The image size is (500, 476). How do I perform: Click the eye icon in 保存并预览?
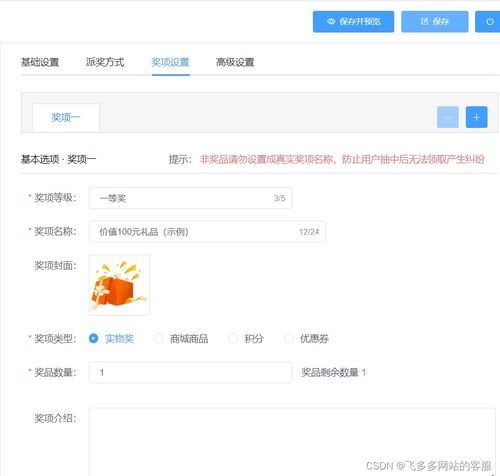[331, 22]
